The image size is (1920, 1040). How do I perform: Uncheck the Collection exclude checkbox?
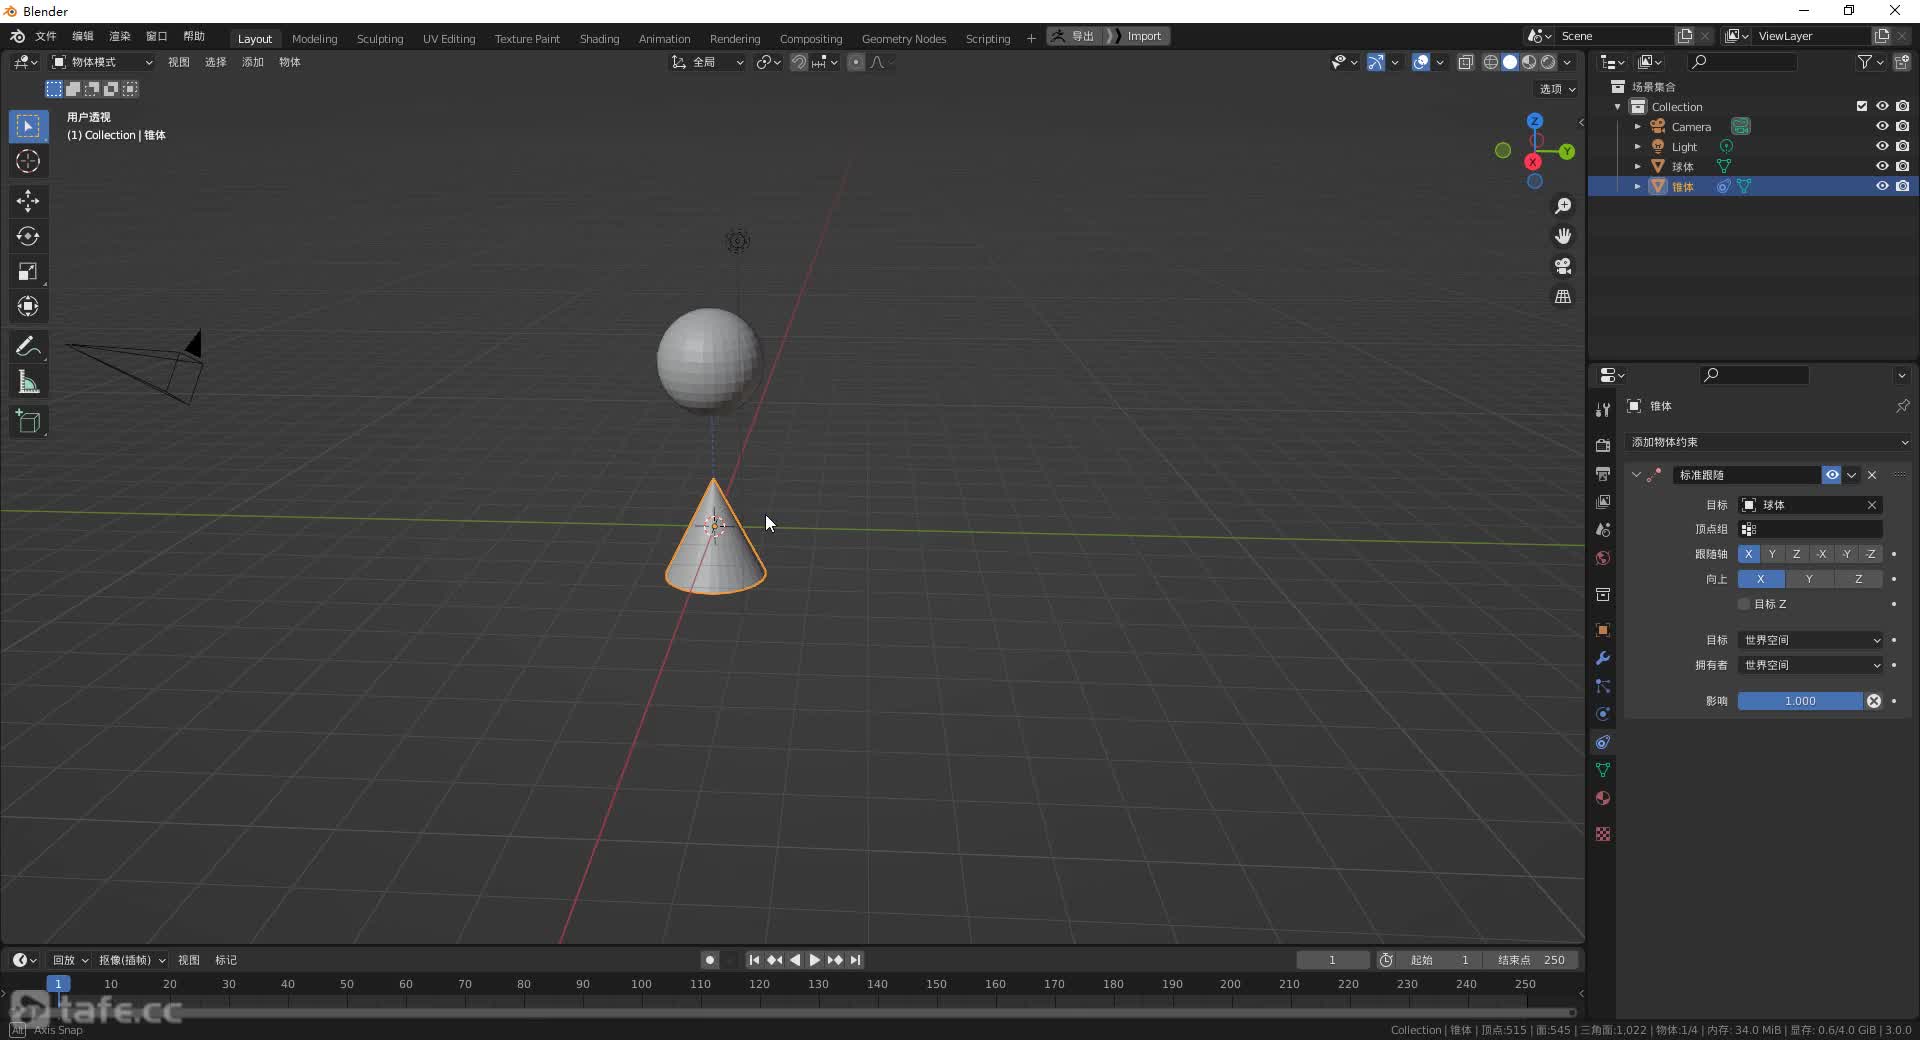[x=1862, y=106]
